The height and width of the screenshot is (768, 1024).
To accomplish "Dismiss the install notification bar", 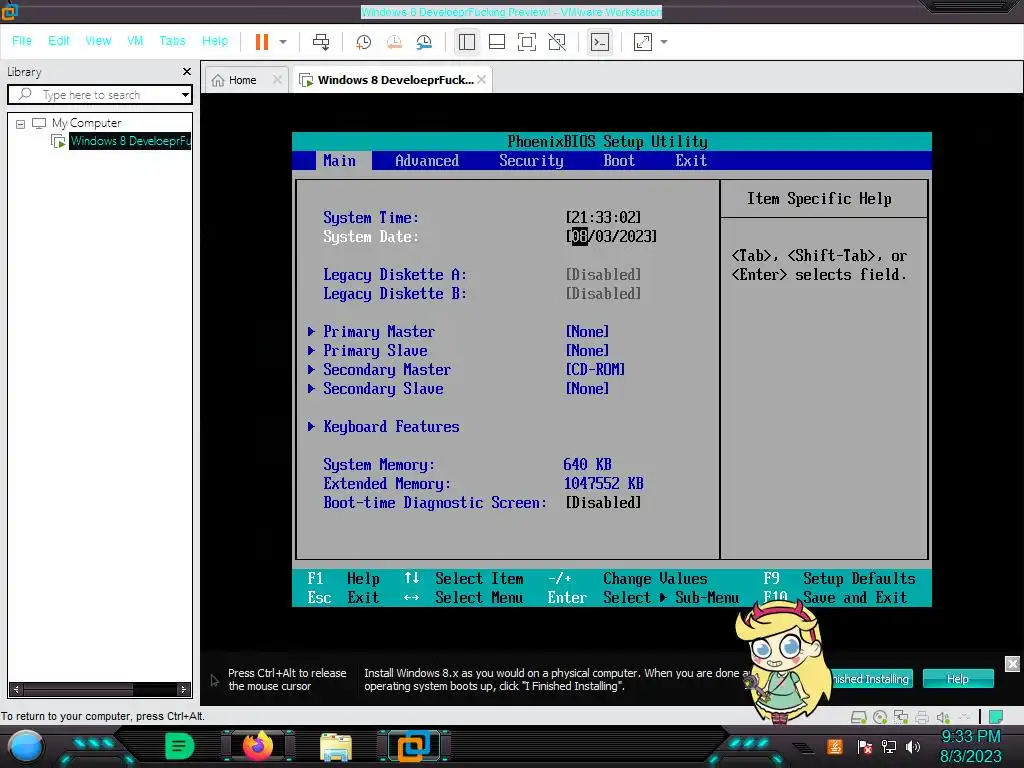I will (x=1012, y=664).
